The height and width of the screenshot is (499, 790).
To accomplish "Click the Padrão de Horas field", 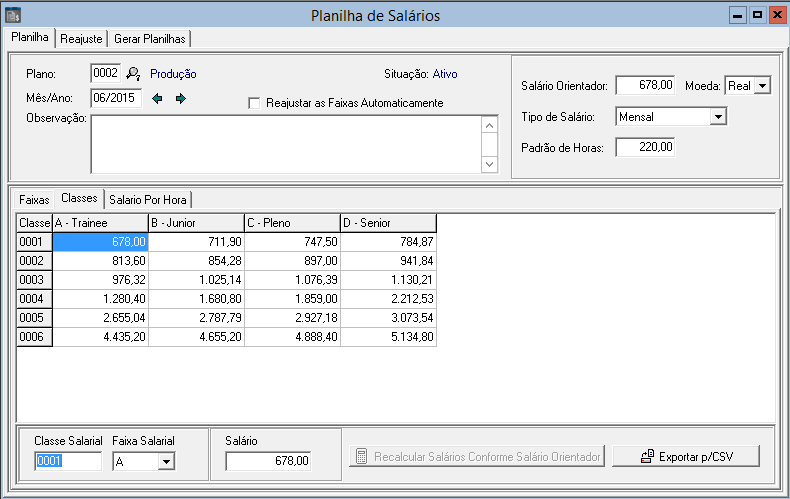I will 646,148.
